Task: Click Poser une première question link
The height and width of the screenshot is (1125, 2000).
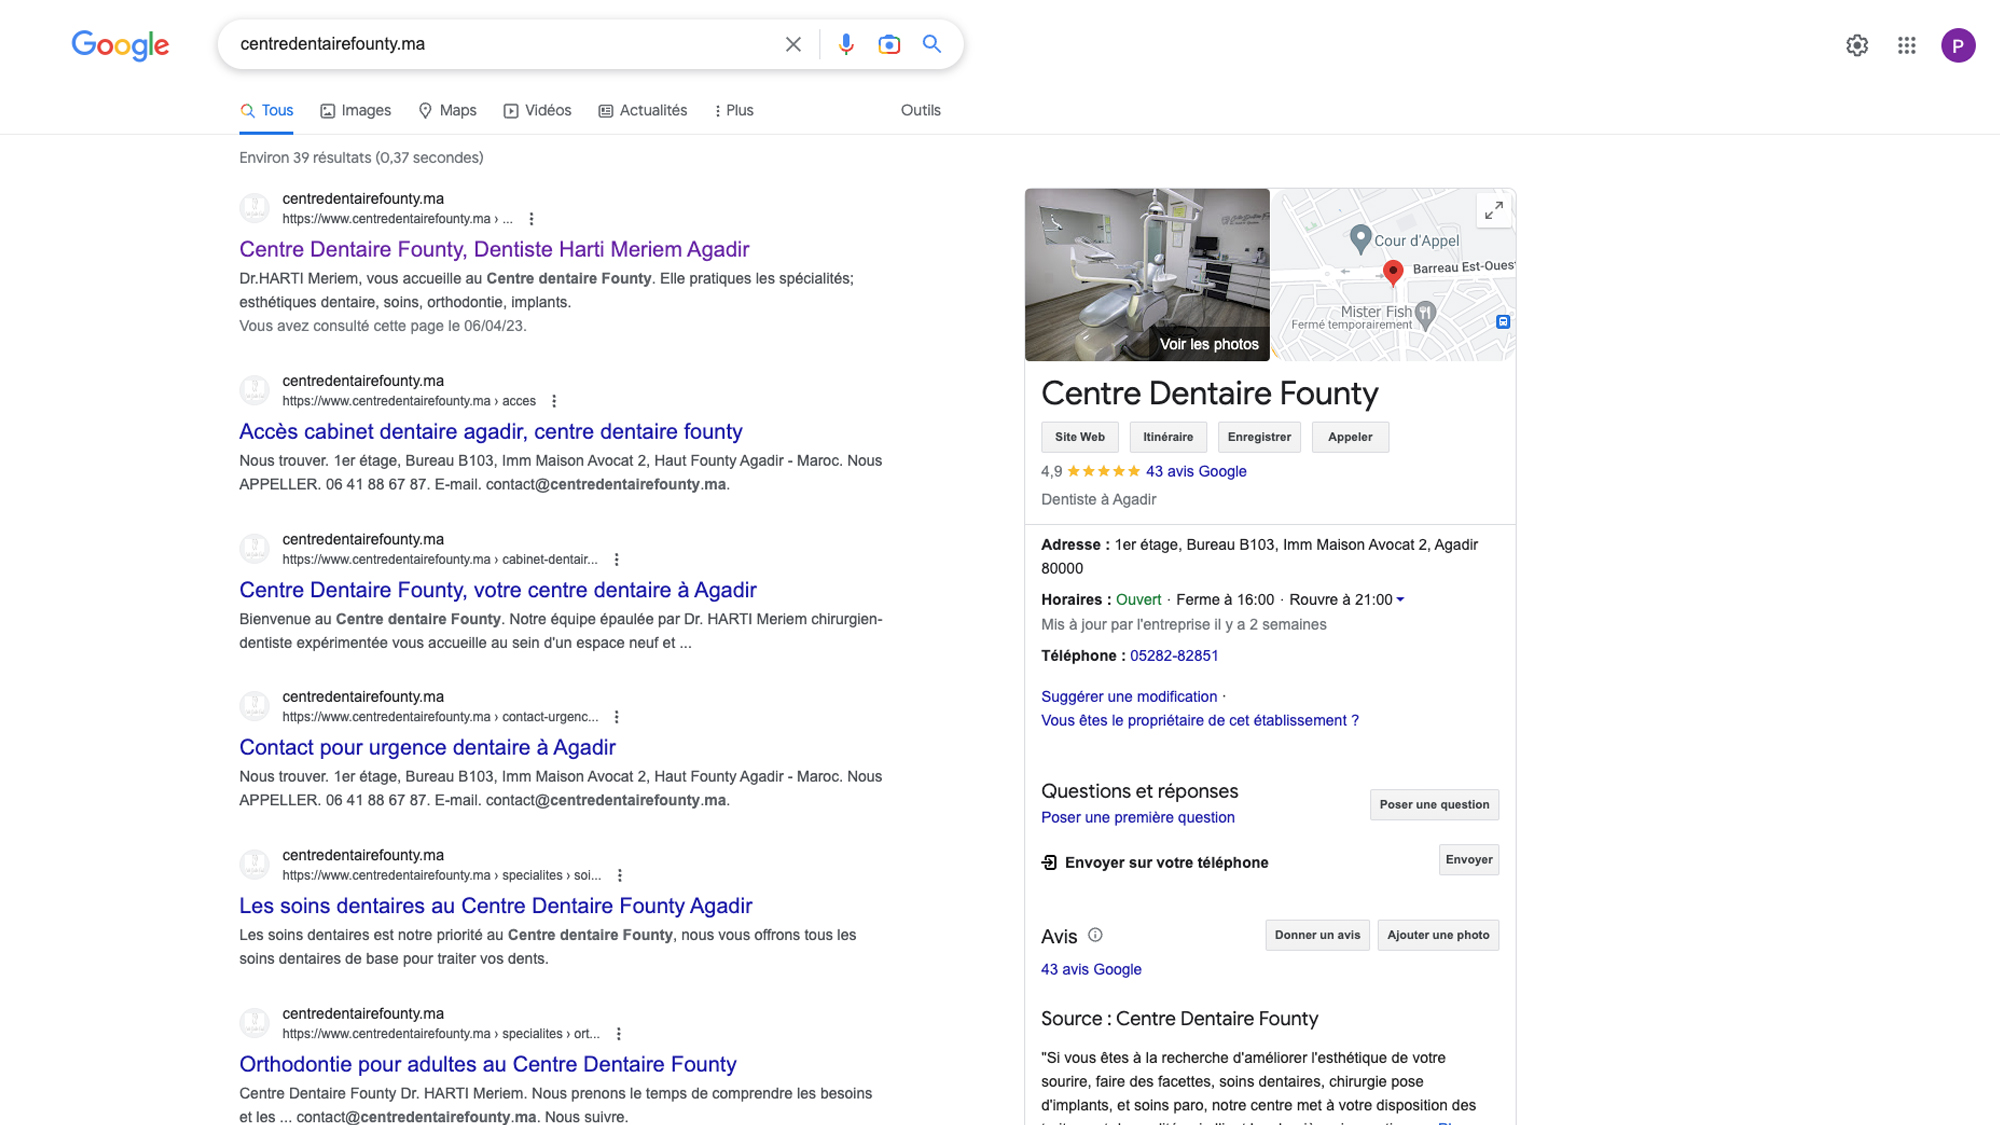Action: 1138,818
